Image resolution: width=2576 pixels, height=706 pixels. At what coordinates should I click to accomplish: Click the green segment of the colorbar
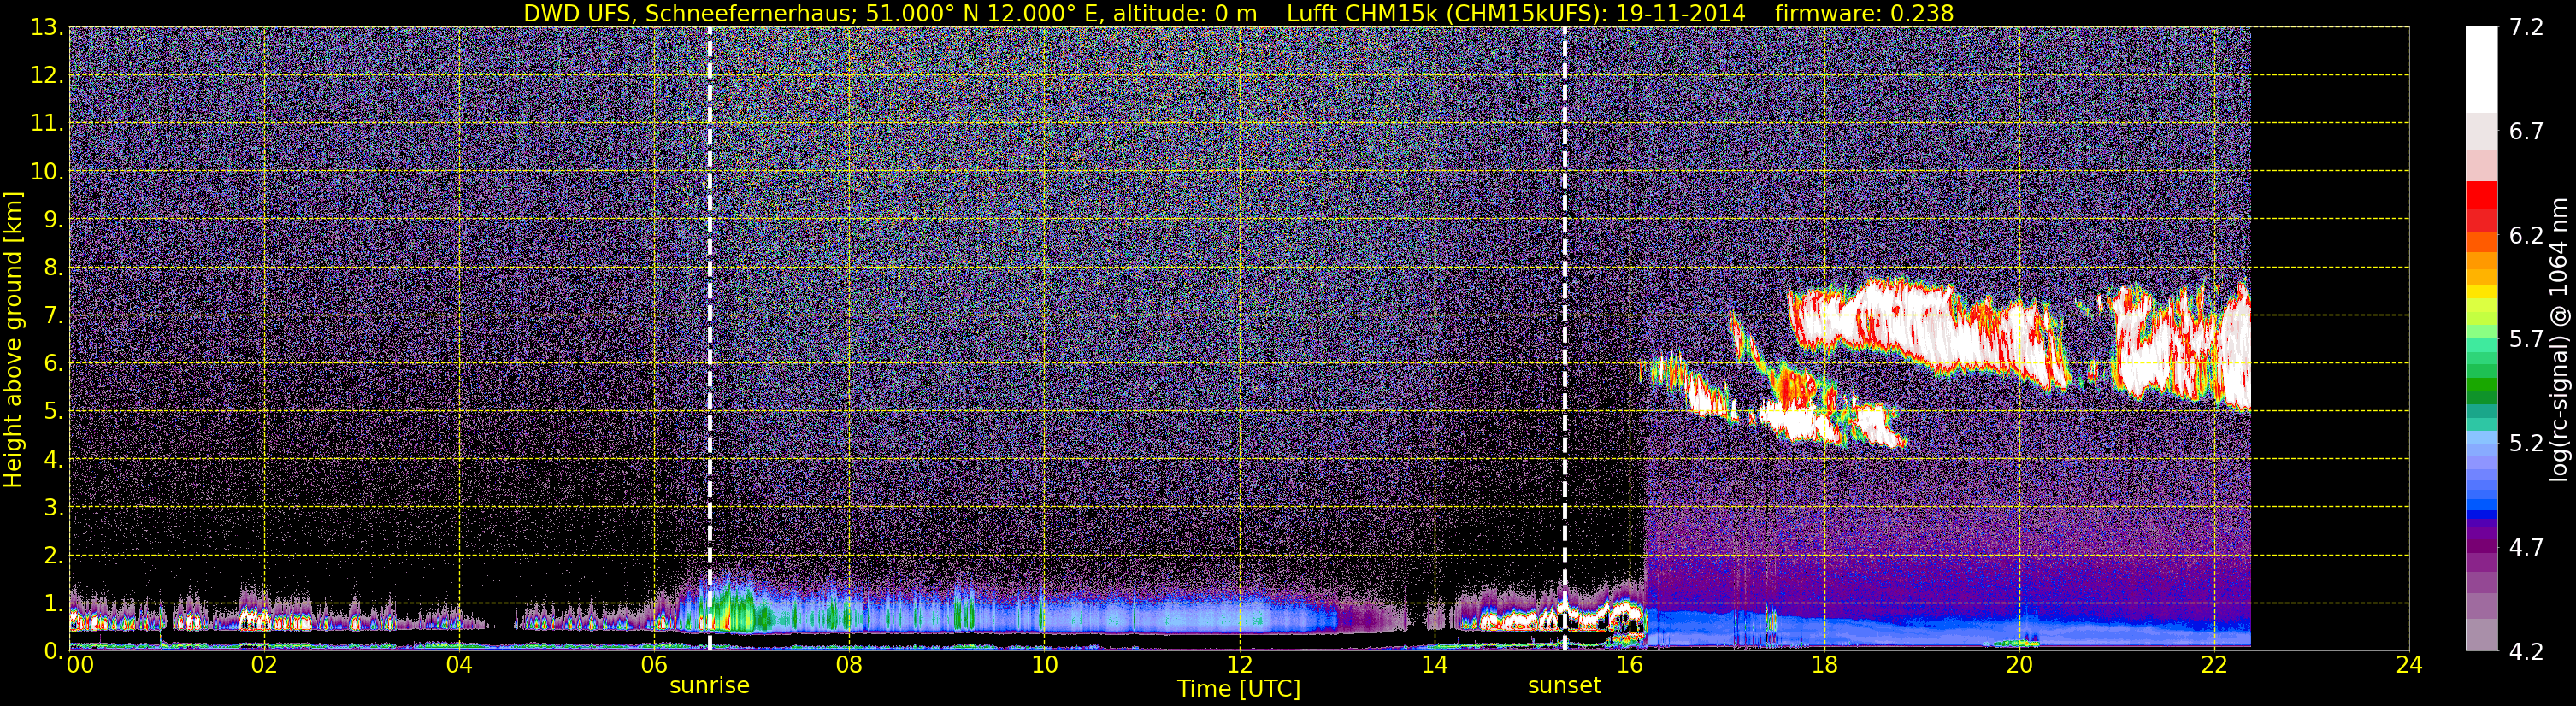click(2481, 385)
